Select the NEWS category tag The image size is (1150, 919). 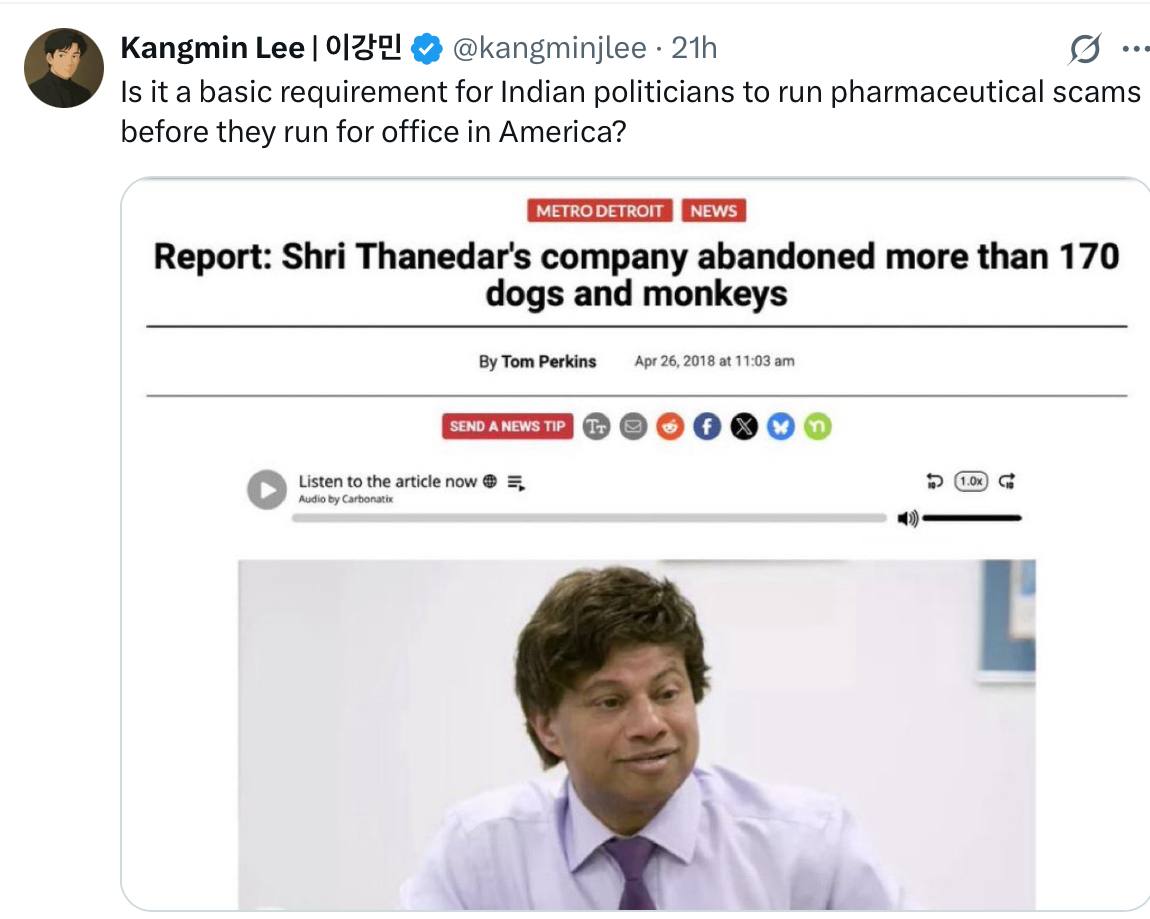[x=714, y=211]
